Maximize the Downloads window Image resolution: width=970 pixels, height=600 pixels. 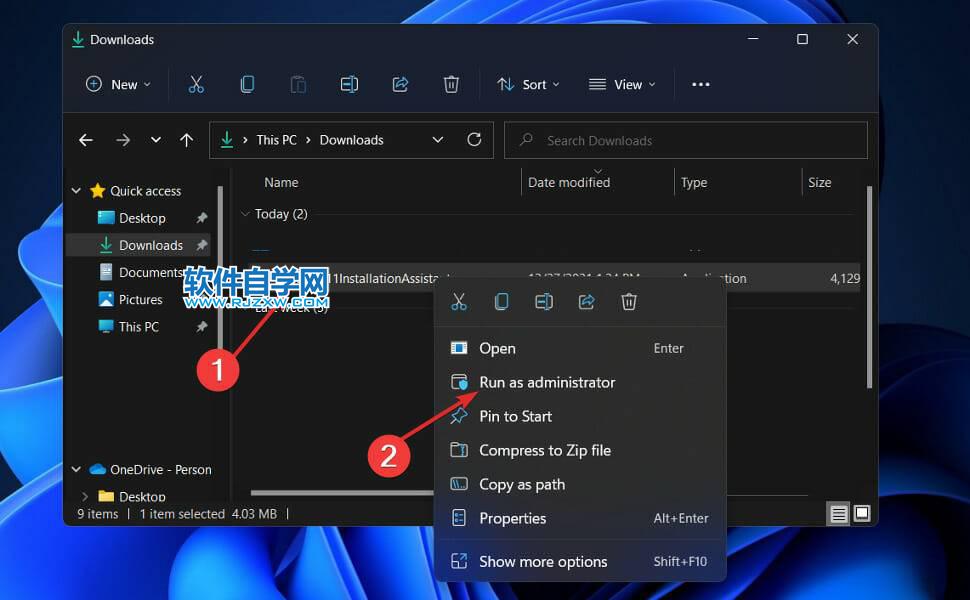(802, 39)
